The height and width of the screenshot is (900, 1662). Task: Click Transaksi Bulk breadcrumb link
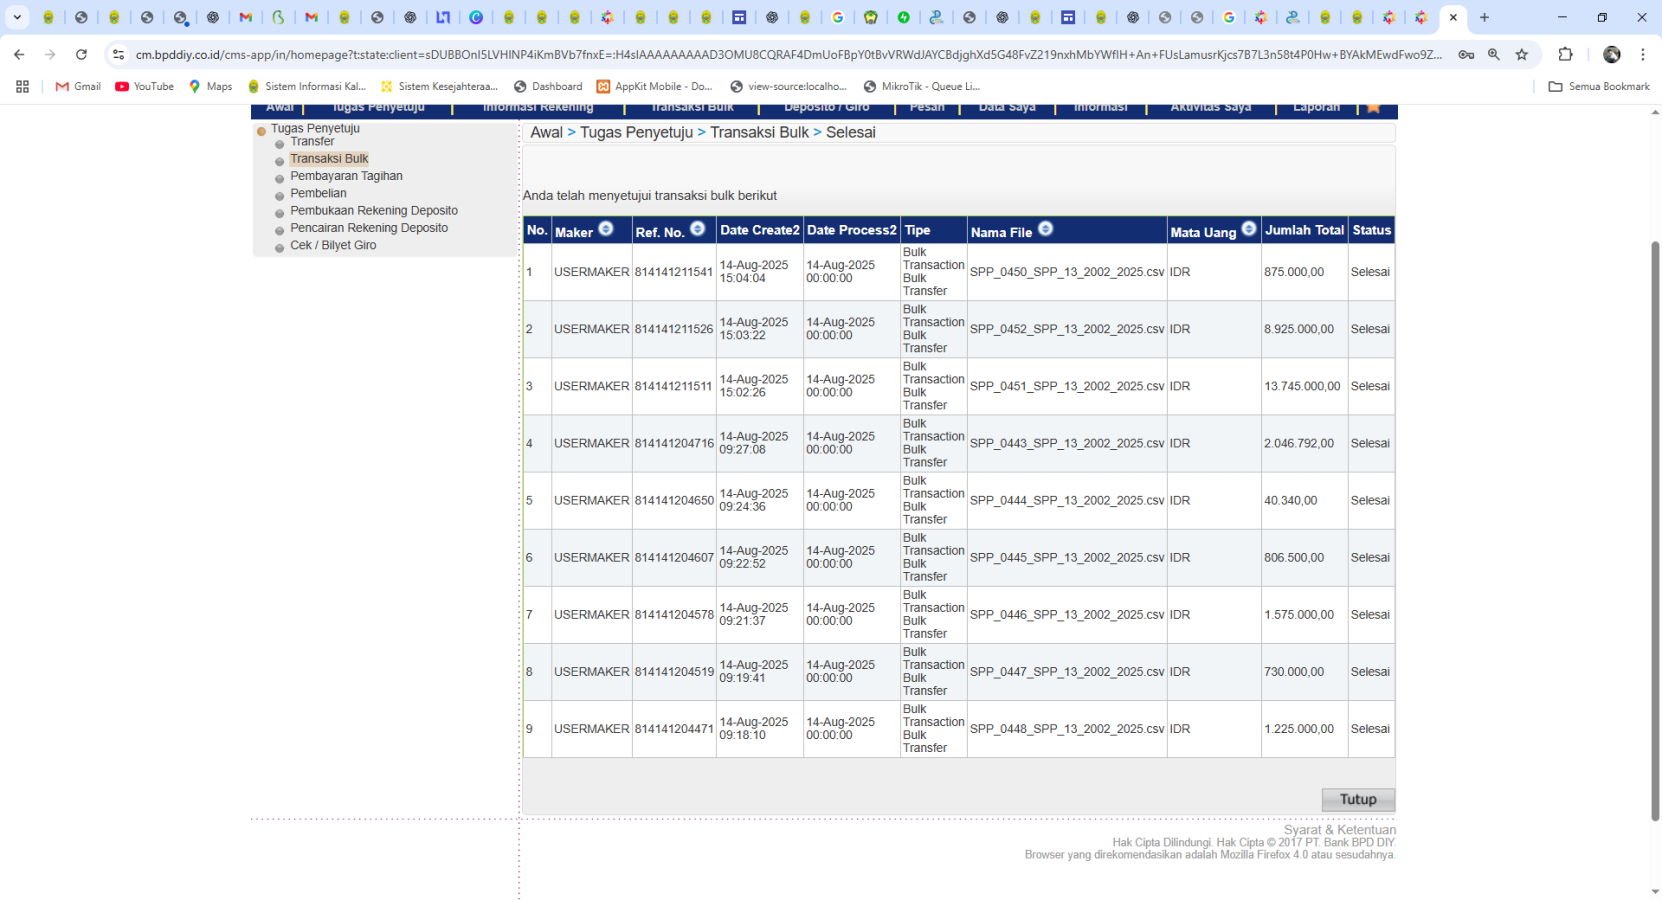(759, 132)
